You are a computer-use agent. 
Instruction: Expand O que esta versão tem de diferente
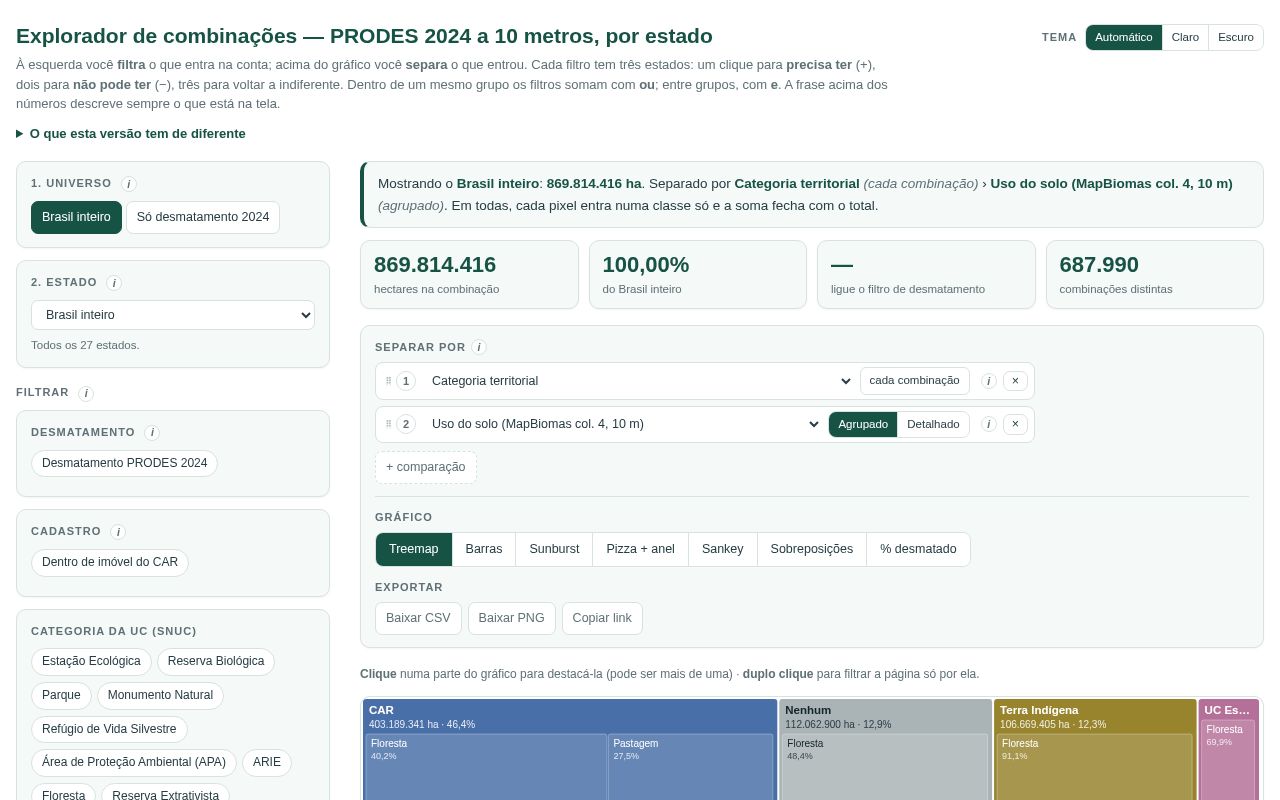pyautogui.click(x=131, y=133)
